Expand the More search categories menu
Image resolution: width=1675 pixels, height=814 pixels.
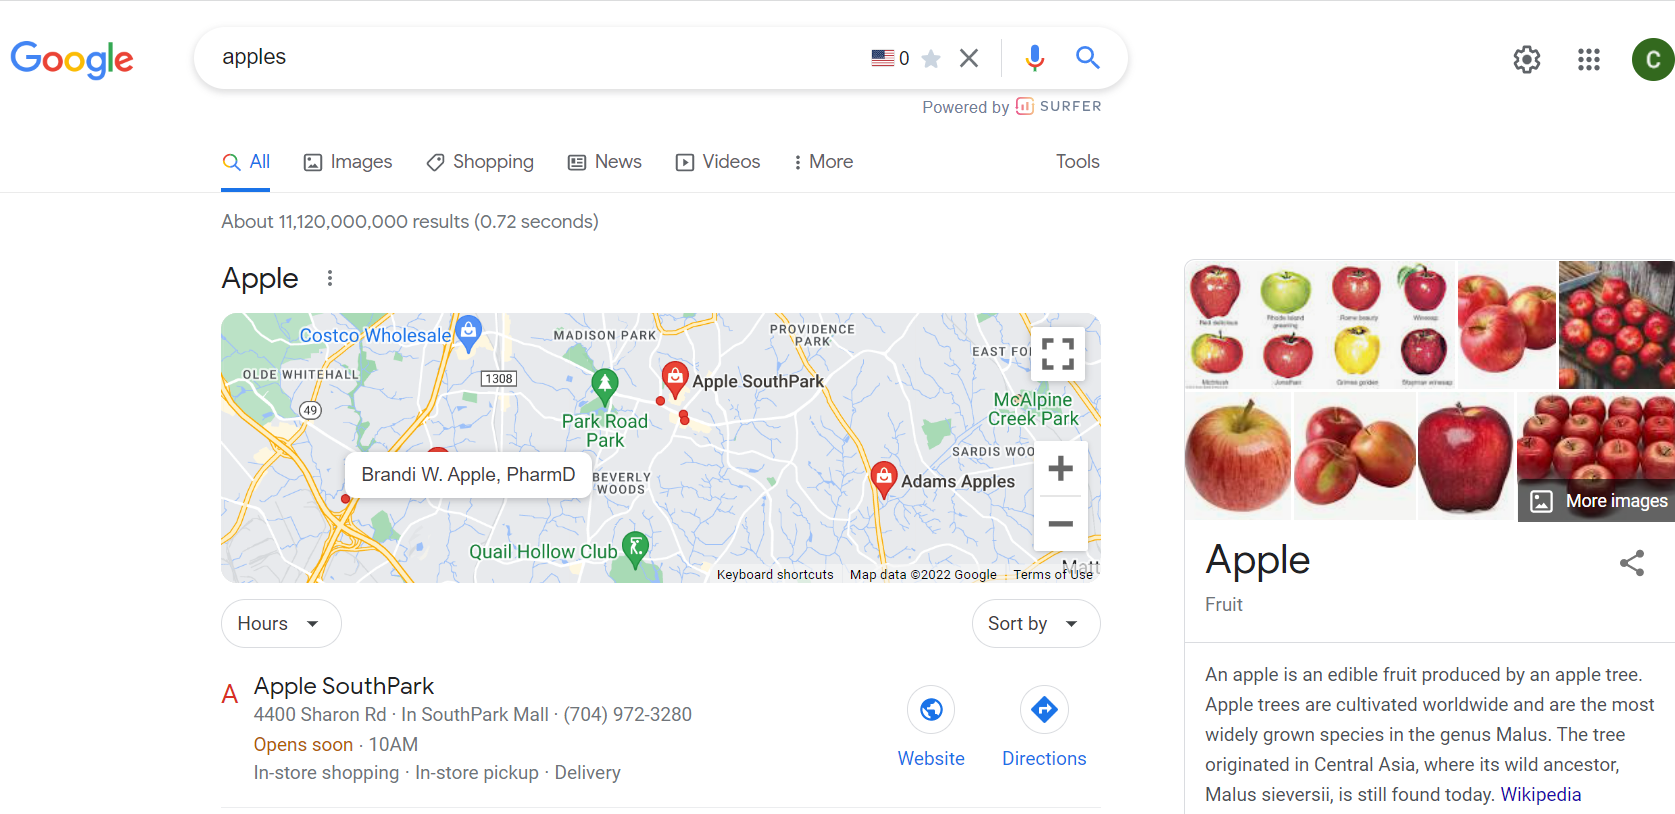(822, 162)
